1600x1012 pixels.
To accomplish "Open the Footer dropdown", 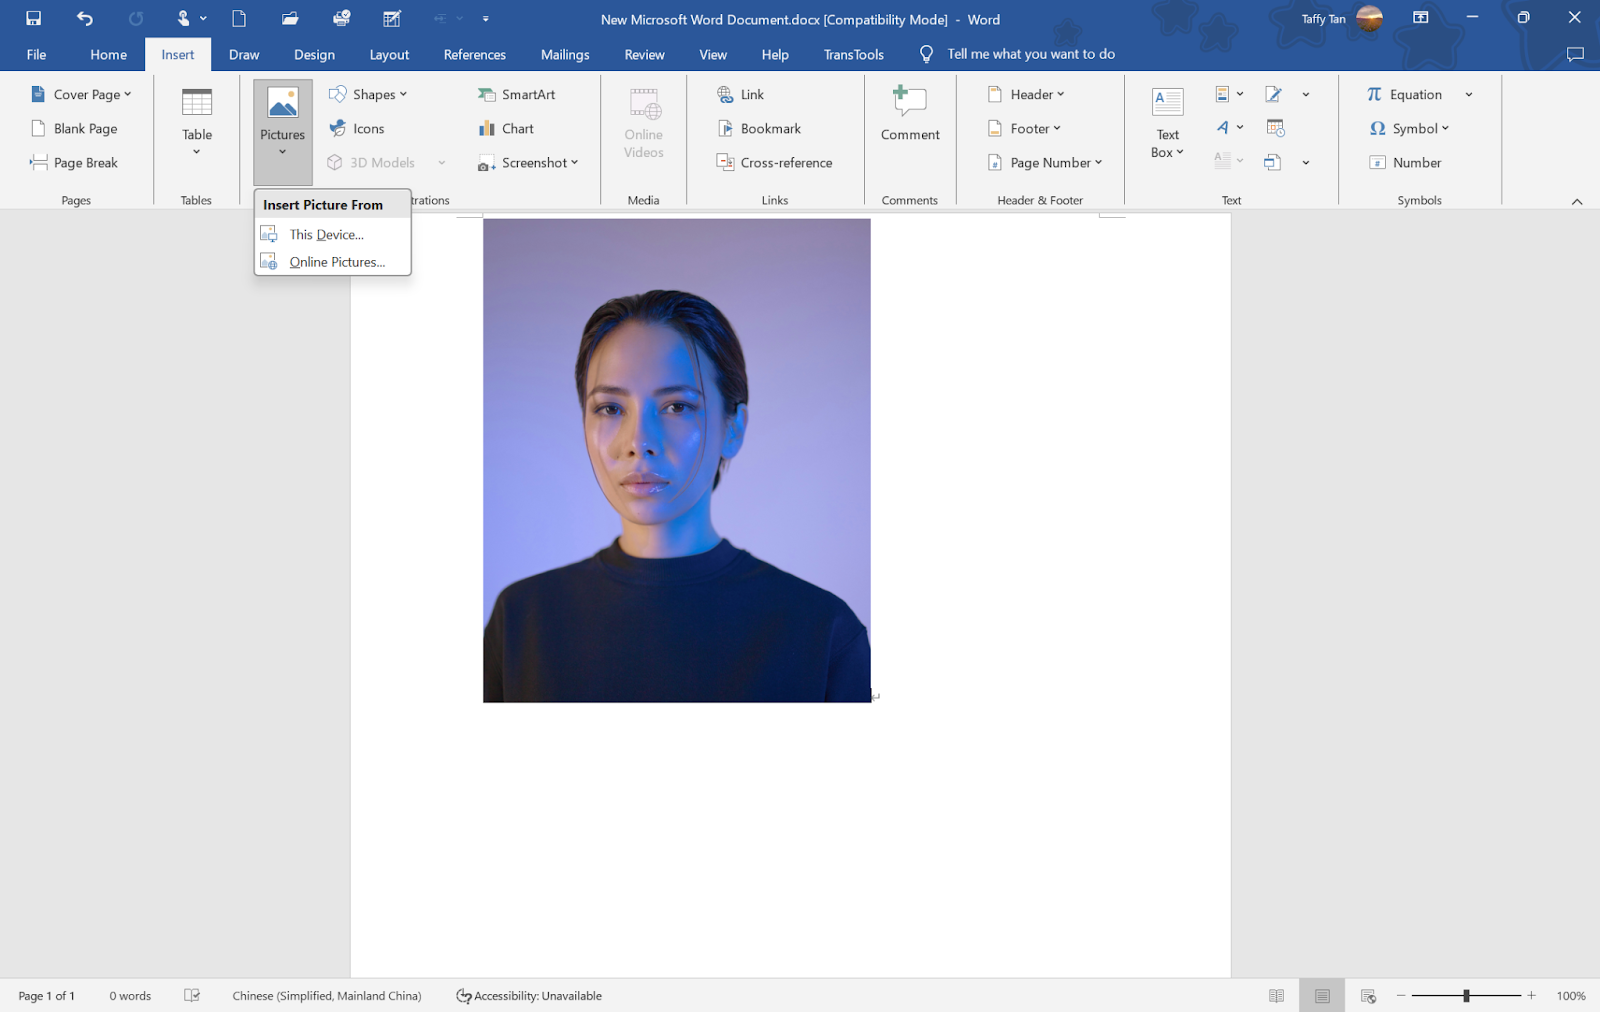I will pyautogui.click(x=1024, y=128).
